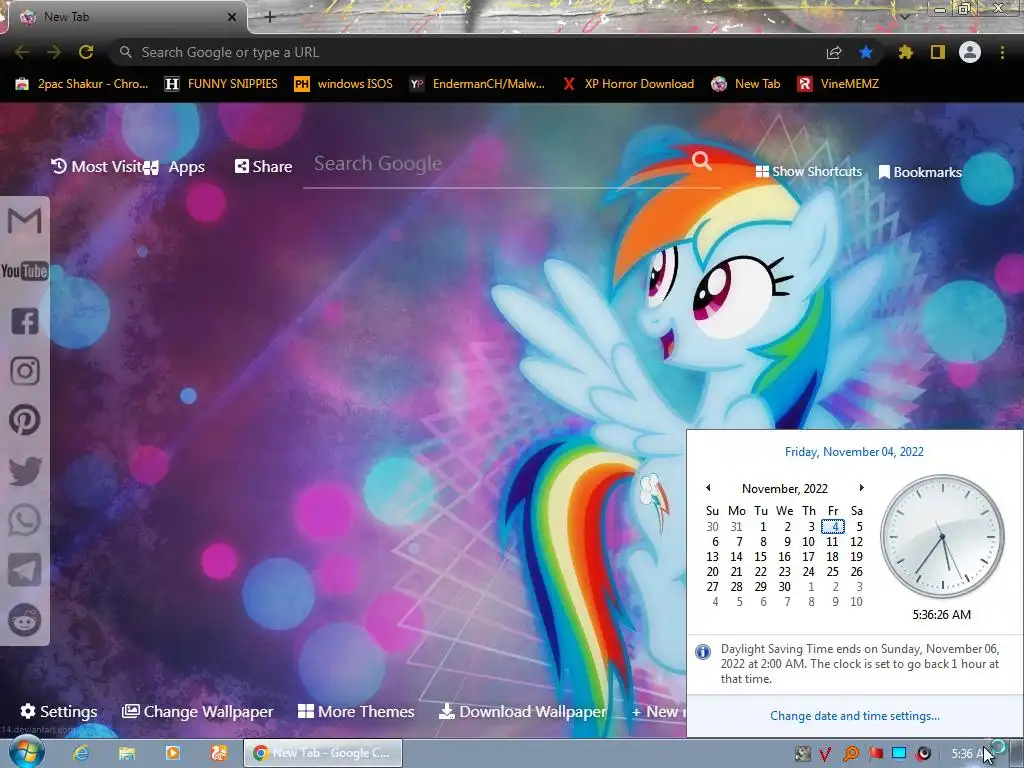Click the New Tab - Google Chrome taskbar button
The width and height of the screenshot is (1024, 768).
point(323,753)
